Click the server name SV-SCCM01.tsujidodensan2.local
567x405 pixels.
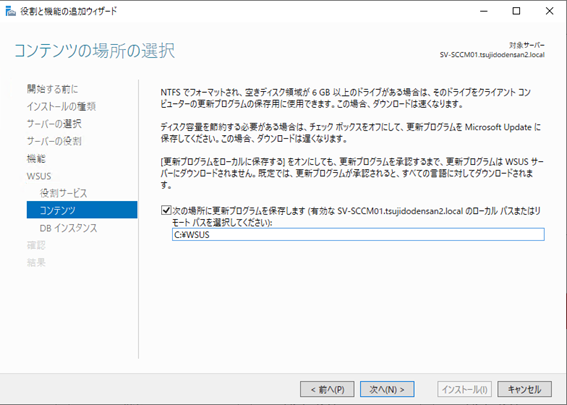click(x=492, y=55)
